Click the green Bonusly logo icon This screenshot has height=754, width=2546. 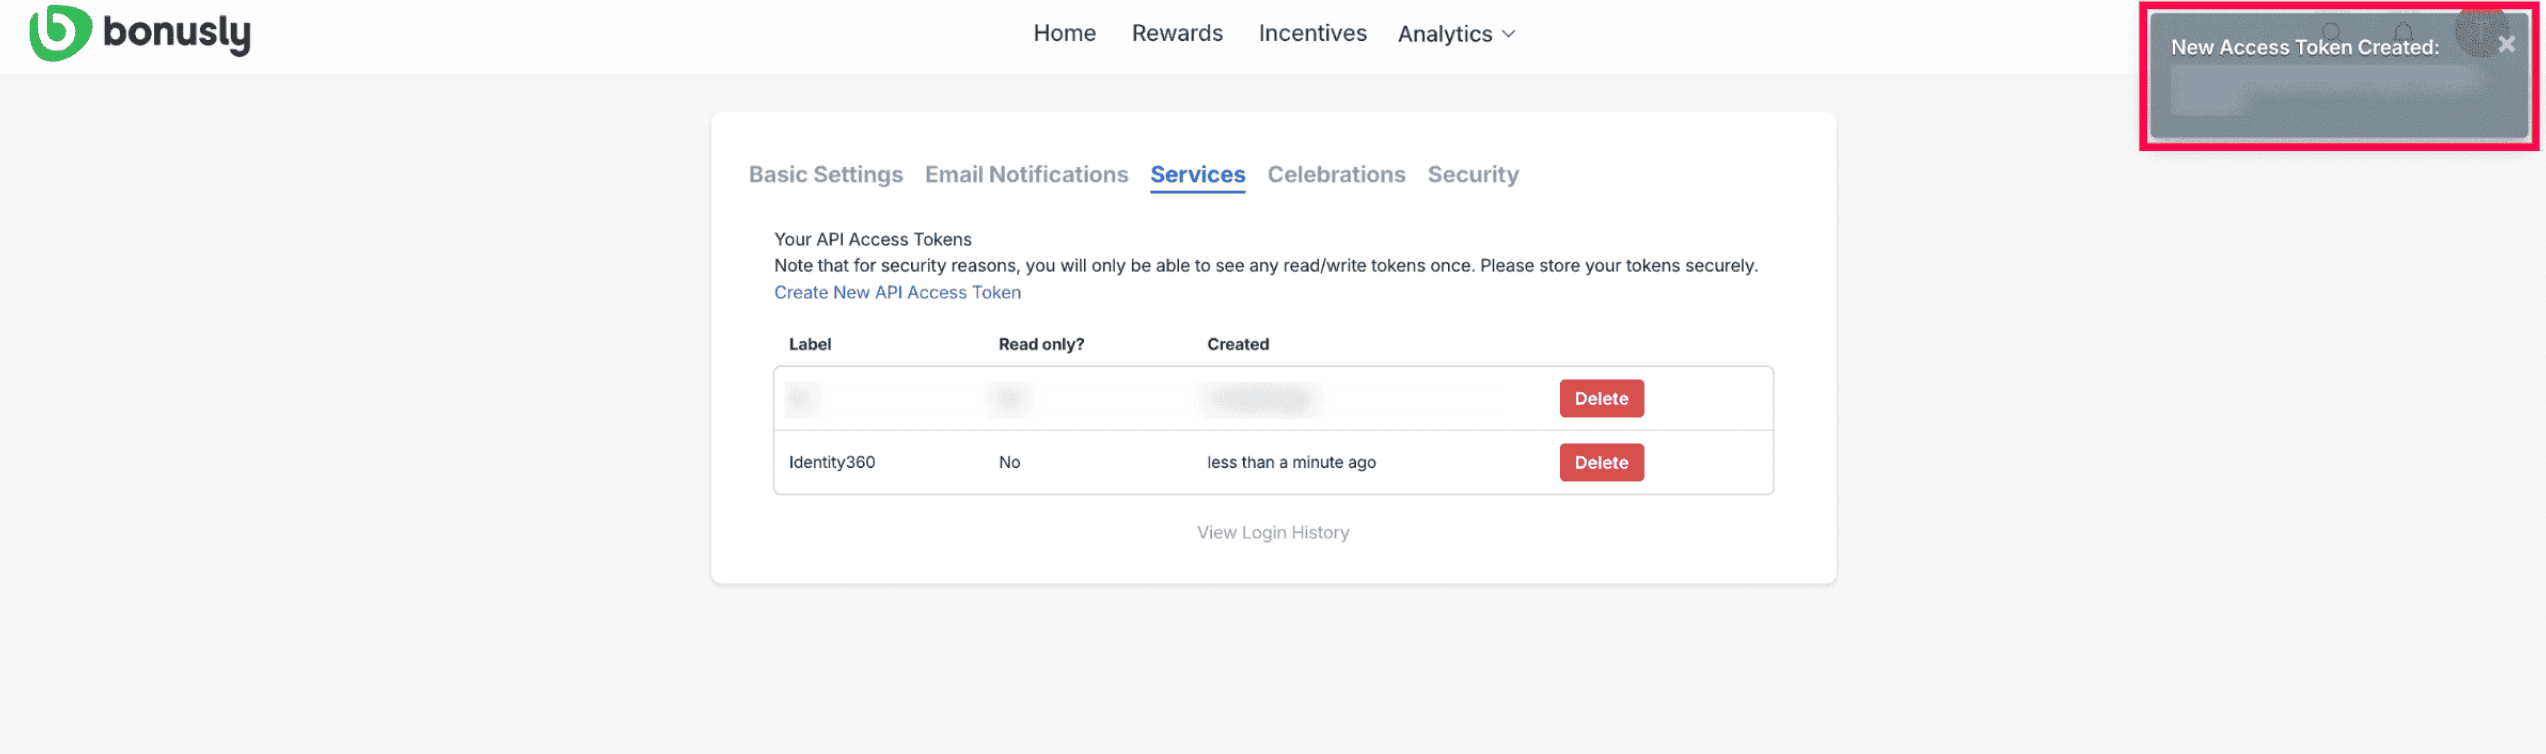tap(59, 33)
